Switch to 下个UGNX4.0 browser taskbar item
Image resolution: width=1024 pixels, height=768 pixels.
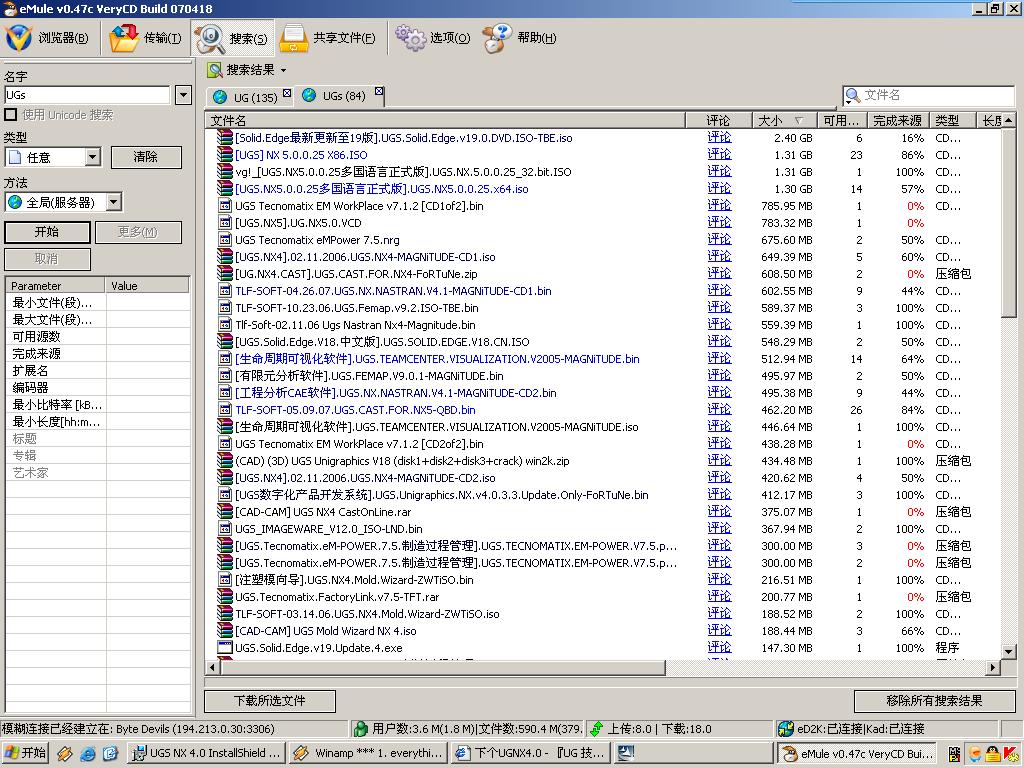pyautogui.click(x=530, y=753)
